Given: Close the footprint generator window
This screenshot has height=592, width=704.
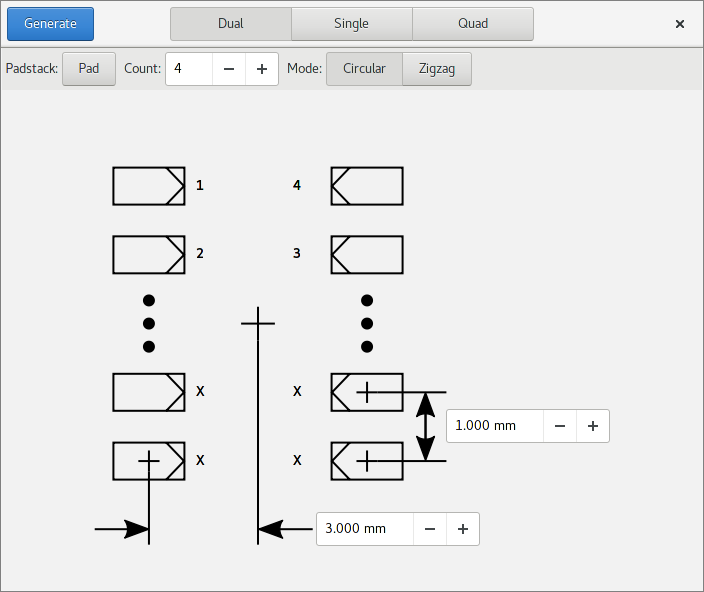Looking at the screenshot, I should [680, 24].
